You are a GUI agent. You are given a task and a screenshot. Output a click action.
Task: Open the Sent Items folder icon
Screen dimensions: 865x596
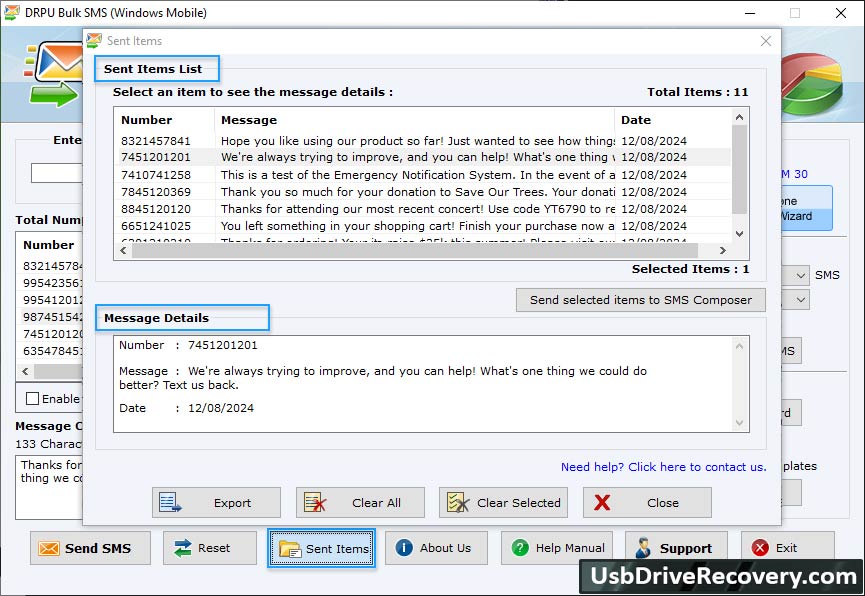click(290, 549)
